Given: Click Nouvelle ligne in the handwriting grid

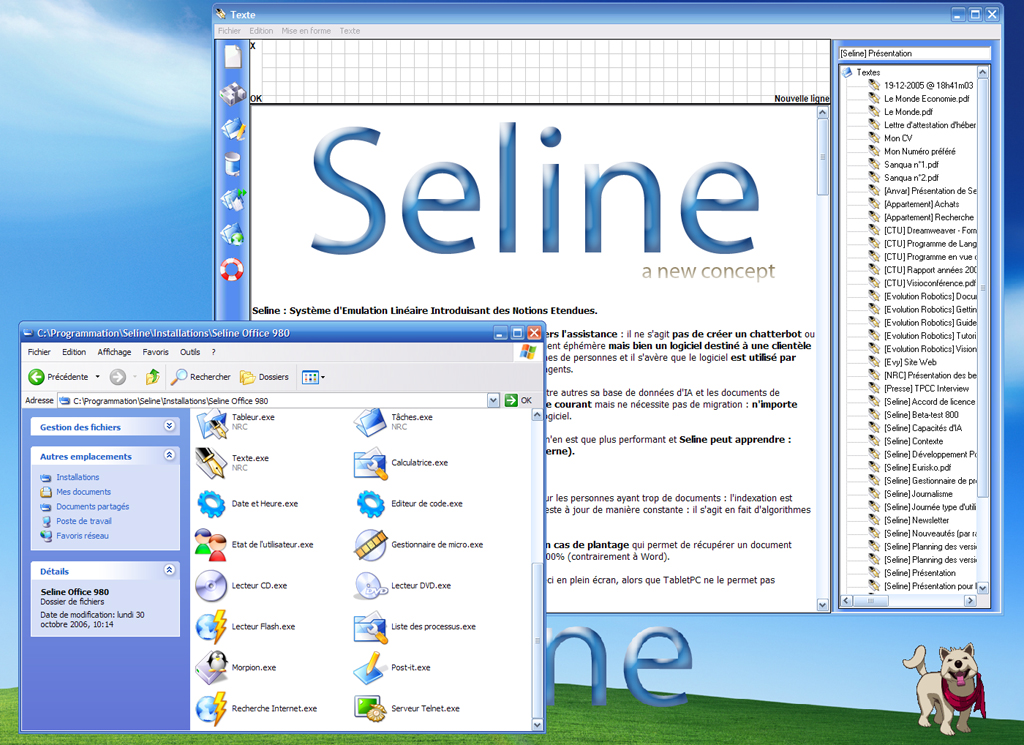Looking at the screenshot, I should [x=801, y=99].
